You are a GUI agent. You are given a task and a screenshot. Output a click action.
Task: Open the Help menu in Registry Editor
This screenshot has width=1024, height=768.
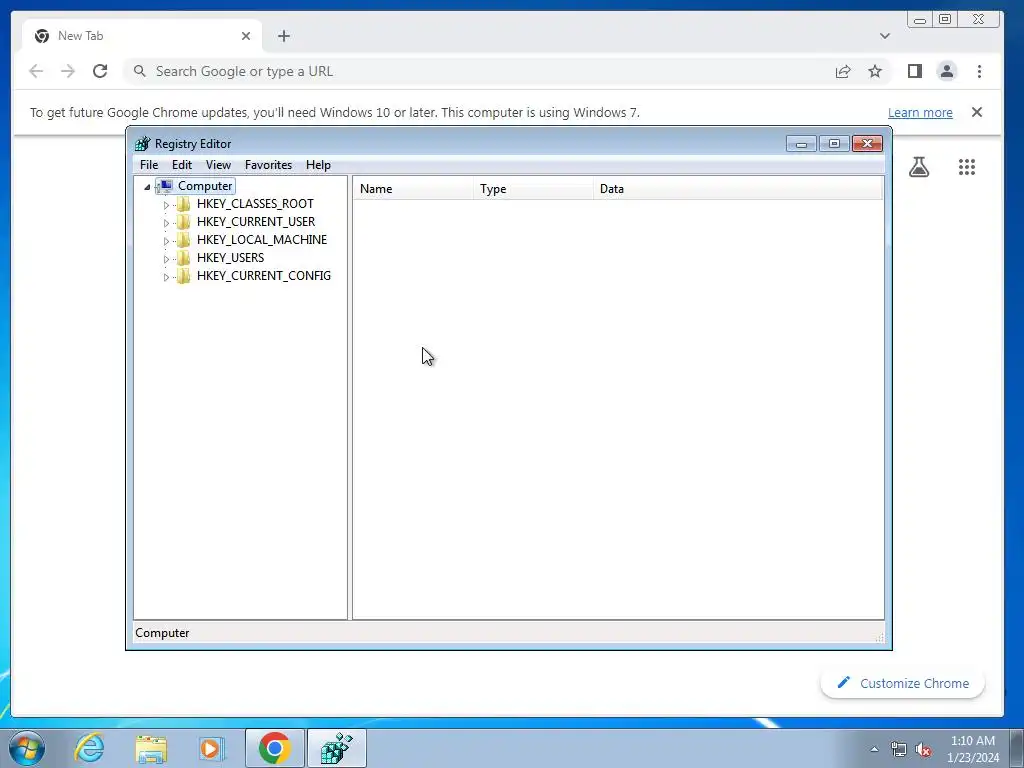pos(318,165)
